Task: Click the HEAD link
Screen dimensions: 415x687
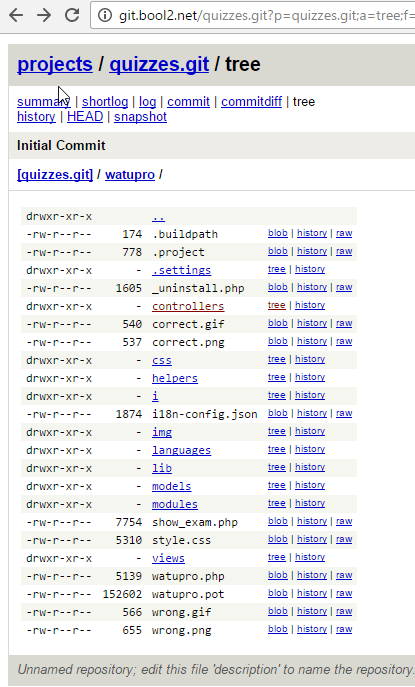Action: pyautogui.click(x=85, y=117)
